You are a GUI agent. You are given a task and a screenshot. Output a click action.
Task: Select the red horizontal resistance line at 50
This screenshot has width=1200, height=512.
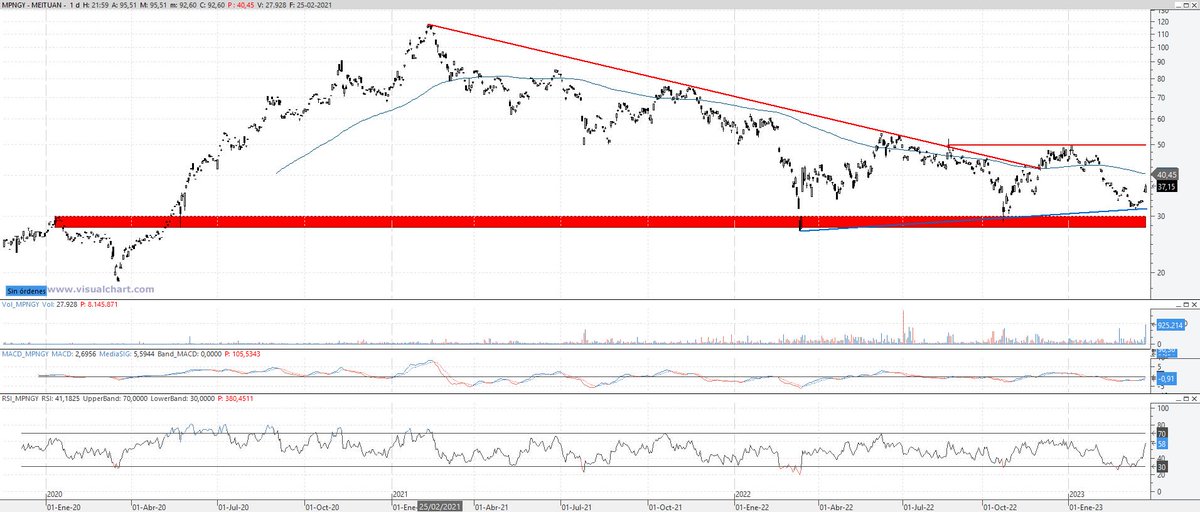(x=1046, y=145)
